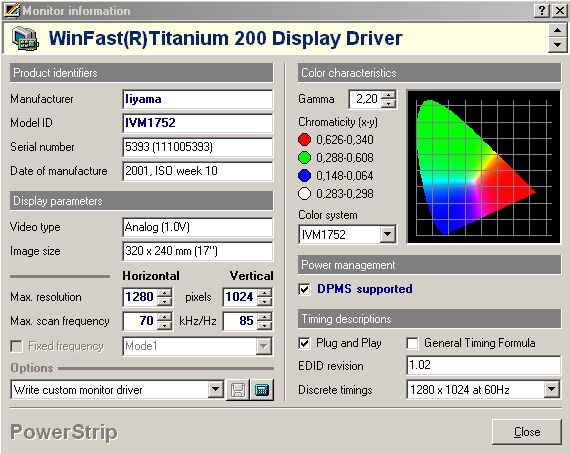Click the Image size field
The image size is (570, 454).
pos(197,251)
